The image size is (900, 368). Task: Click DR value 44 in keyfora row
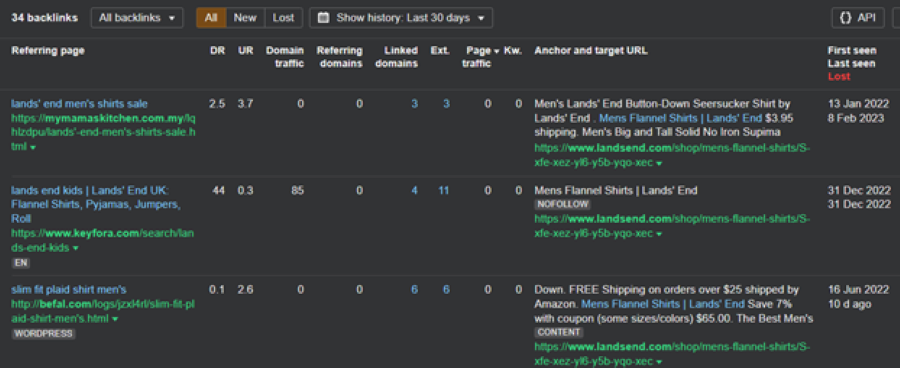219,191
